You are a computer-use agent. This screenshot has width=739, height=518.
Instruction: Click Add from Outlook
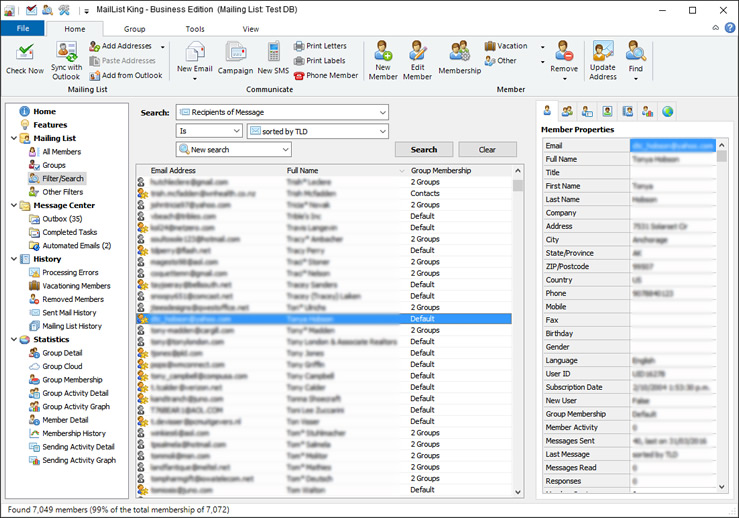pyautogui.click(x=126, y=75)
